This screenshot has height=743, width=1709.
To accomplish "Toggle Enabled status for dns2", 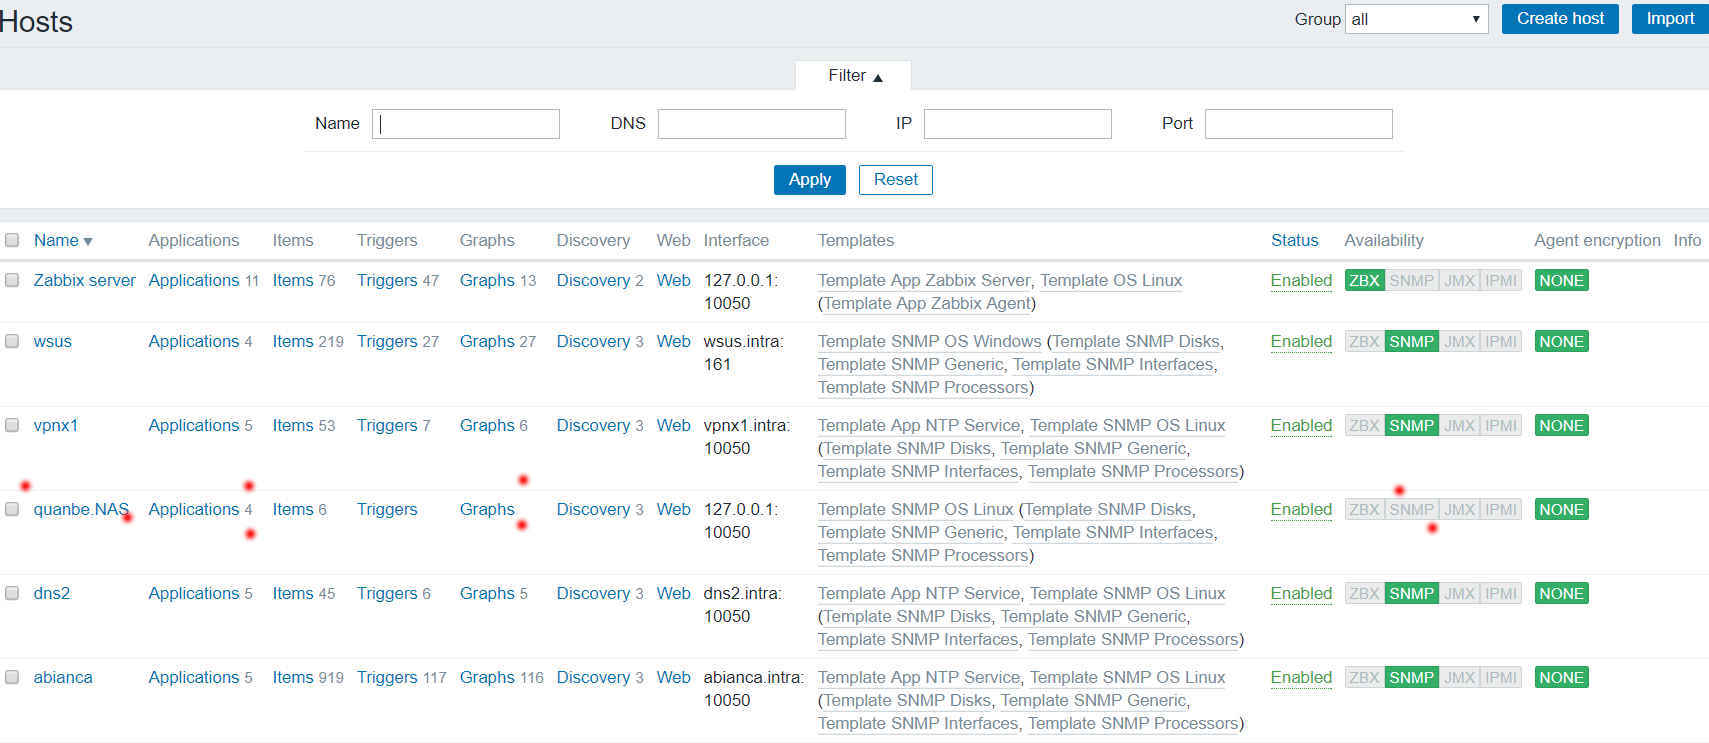I will click(x=1301, y=593).
